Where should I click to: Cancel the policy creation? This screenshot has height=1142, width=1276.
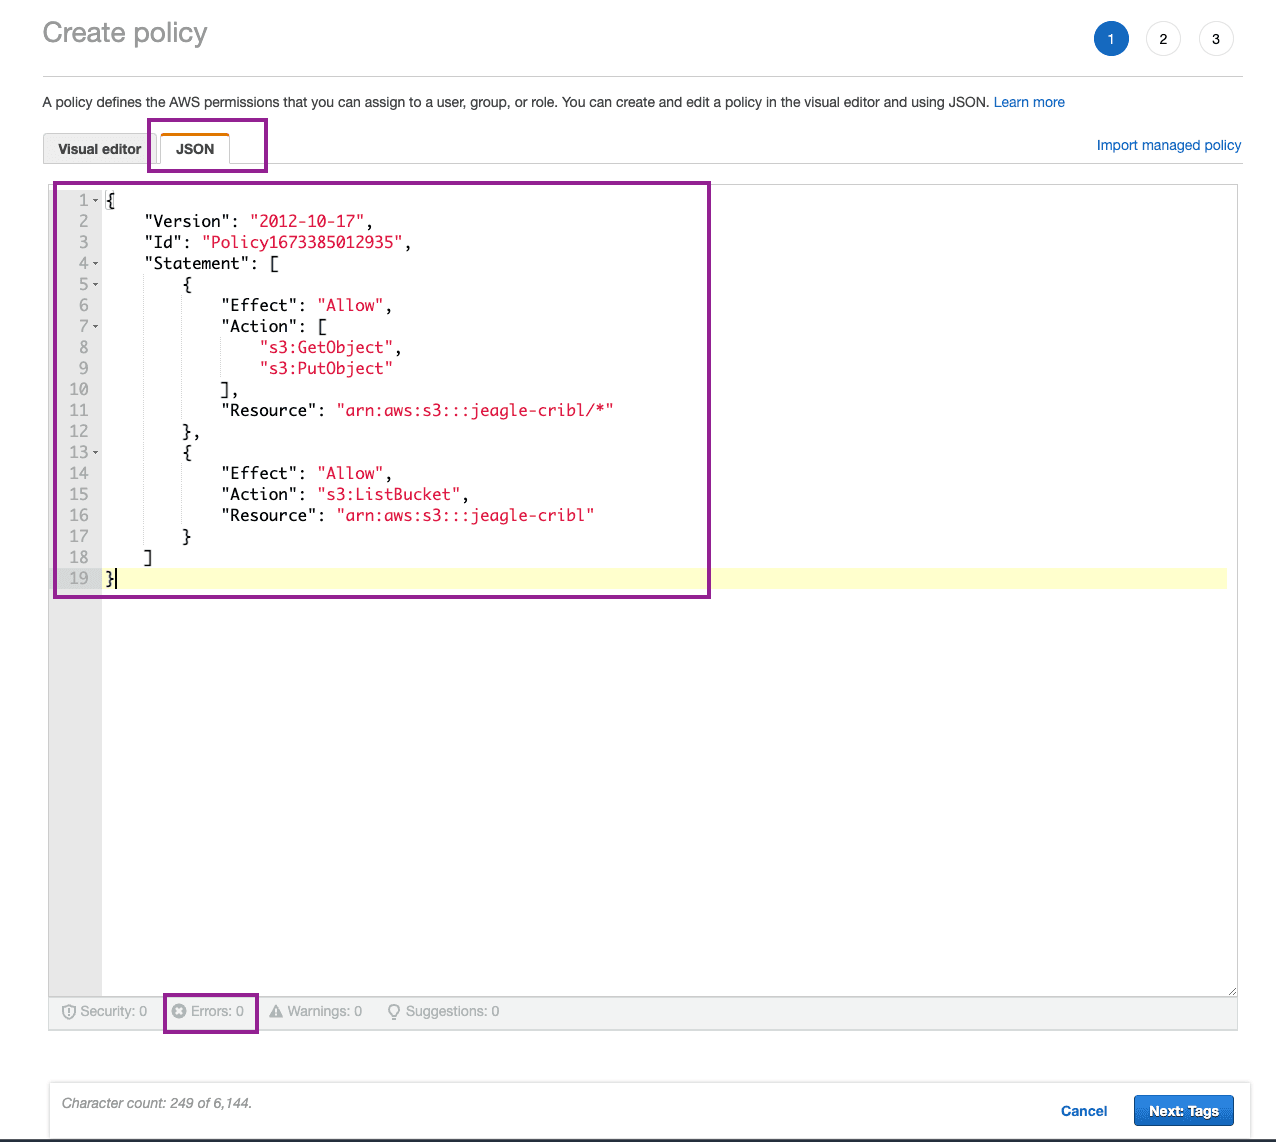pyautogui.click(x=1083, y=1111)
